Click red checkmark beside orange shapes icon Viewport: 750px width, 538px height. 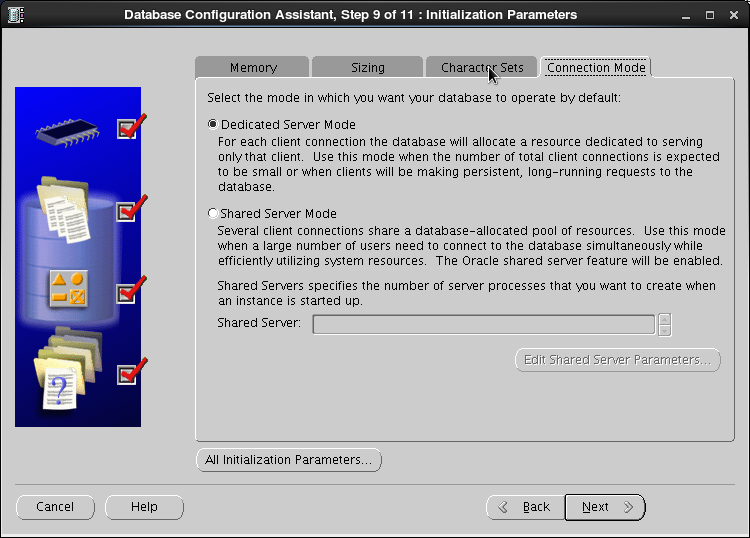131,290
